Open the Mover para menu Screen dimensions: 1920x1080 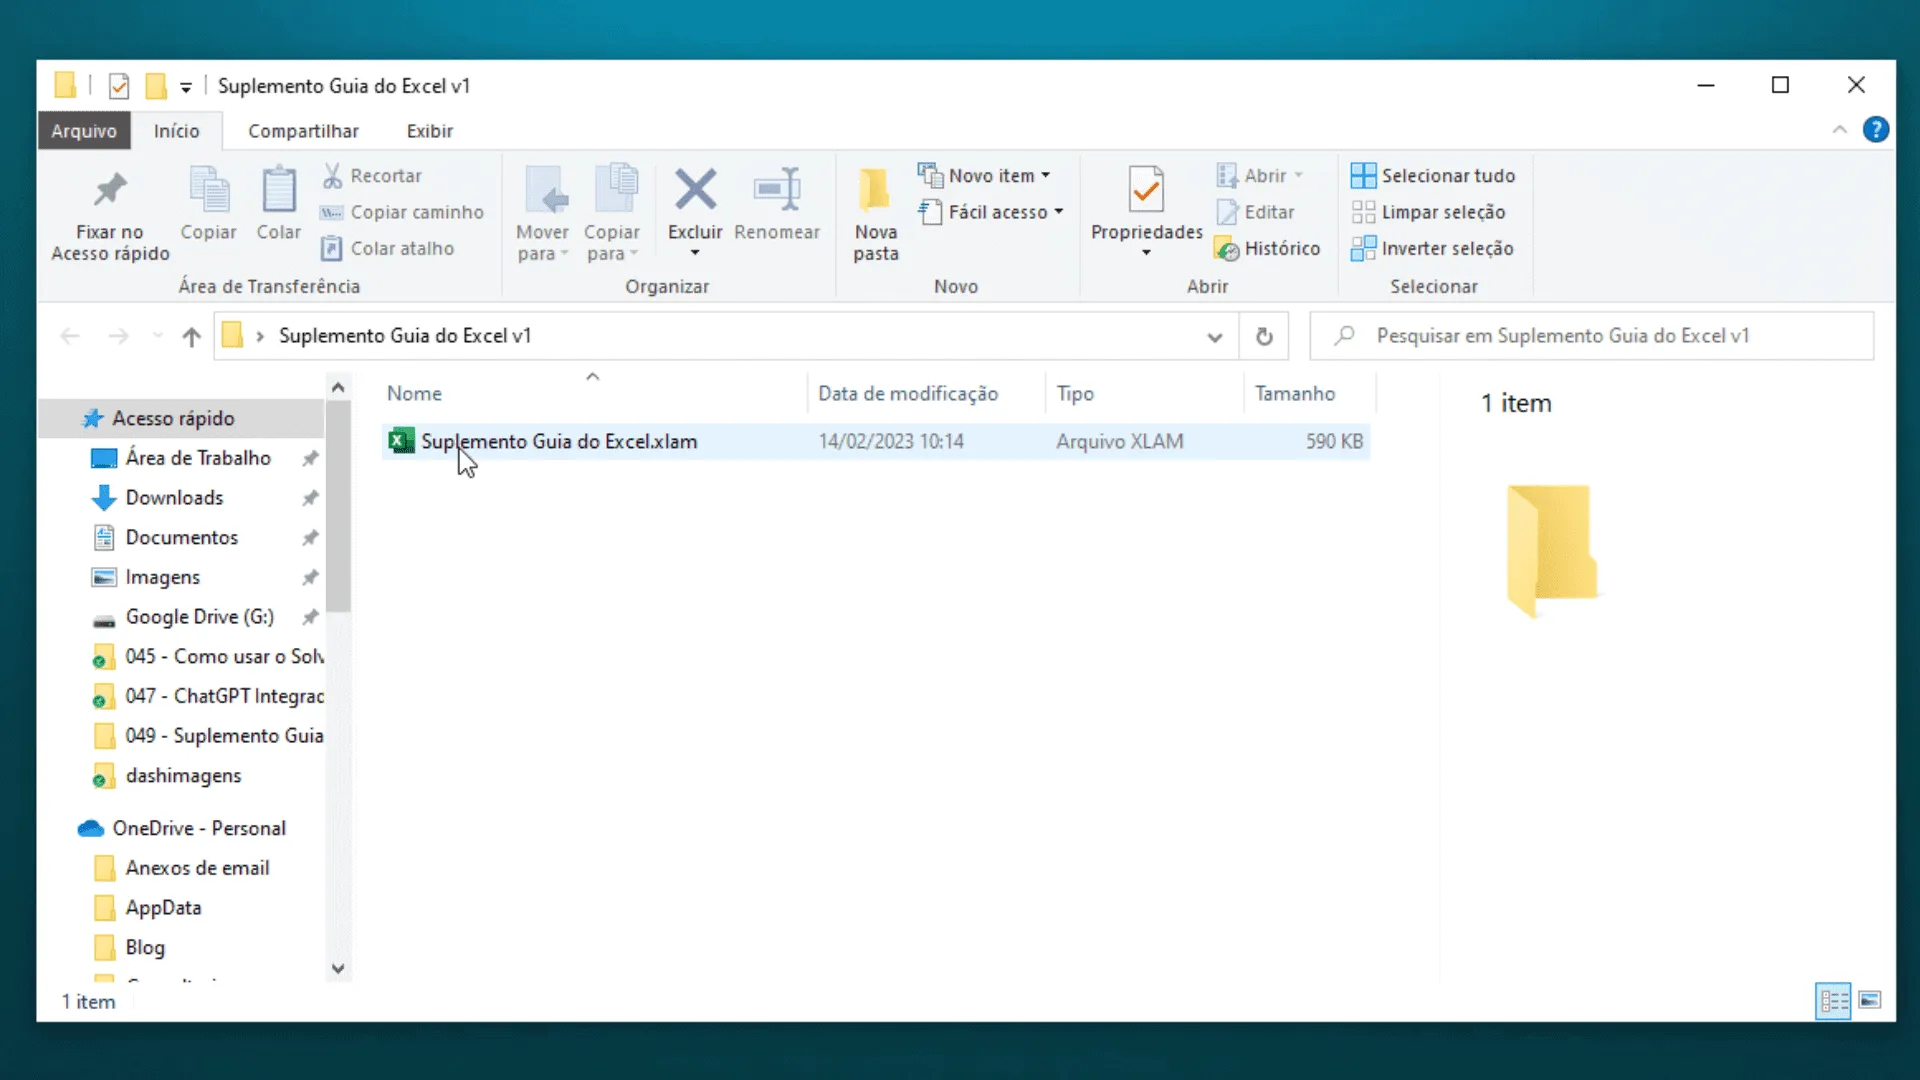(542, 216)
